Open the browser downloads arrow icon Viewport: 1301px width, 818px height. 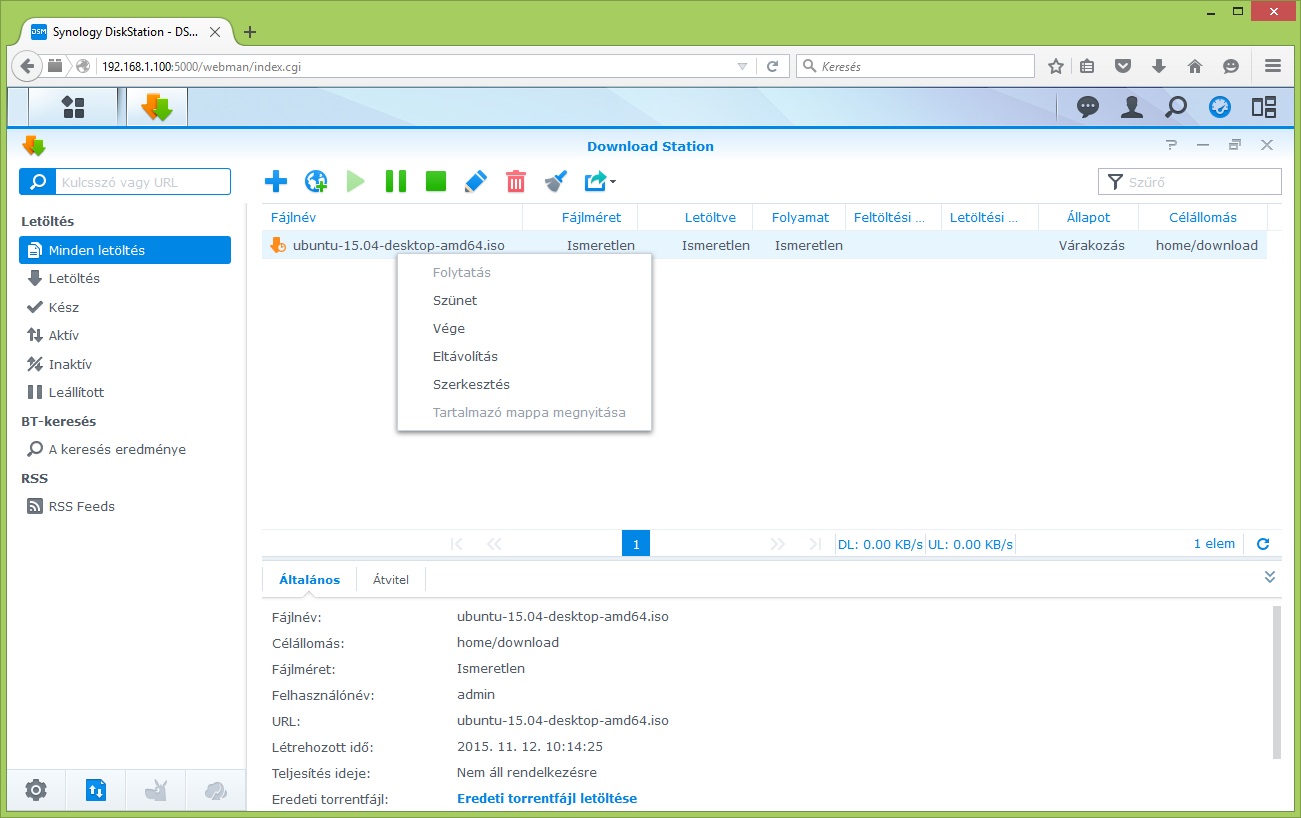coord(1159,66)
